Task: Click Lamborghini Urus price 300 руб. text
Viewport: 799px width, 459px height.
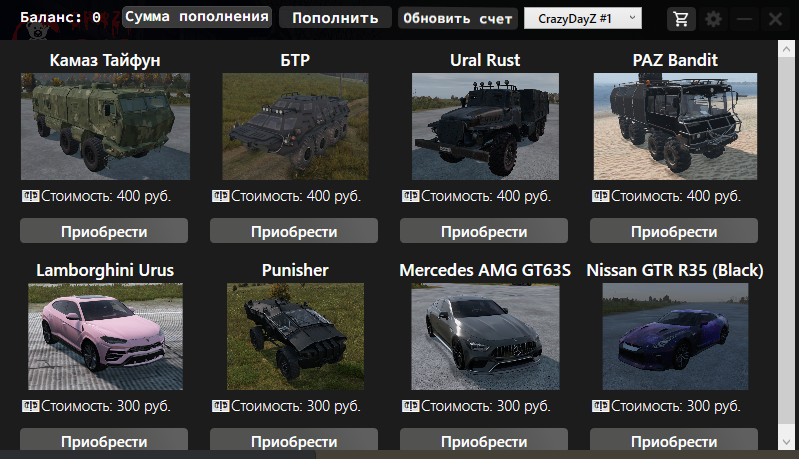Action: point(105,406)
